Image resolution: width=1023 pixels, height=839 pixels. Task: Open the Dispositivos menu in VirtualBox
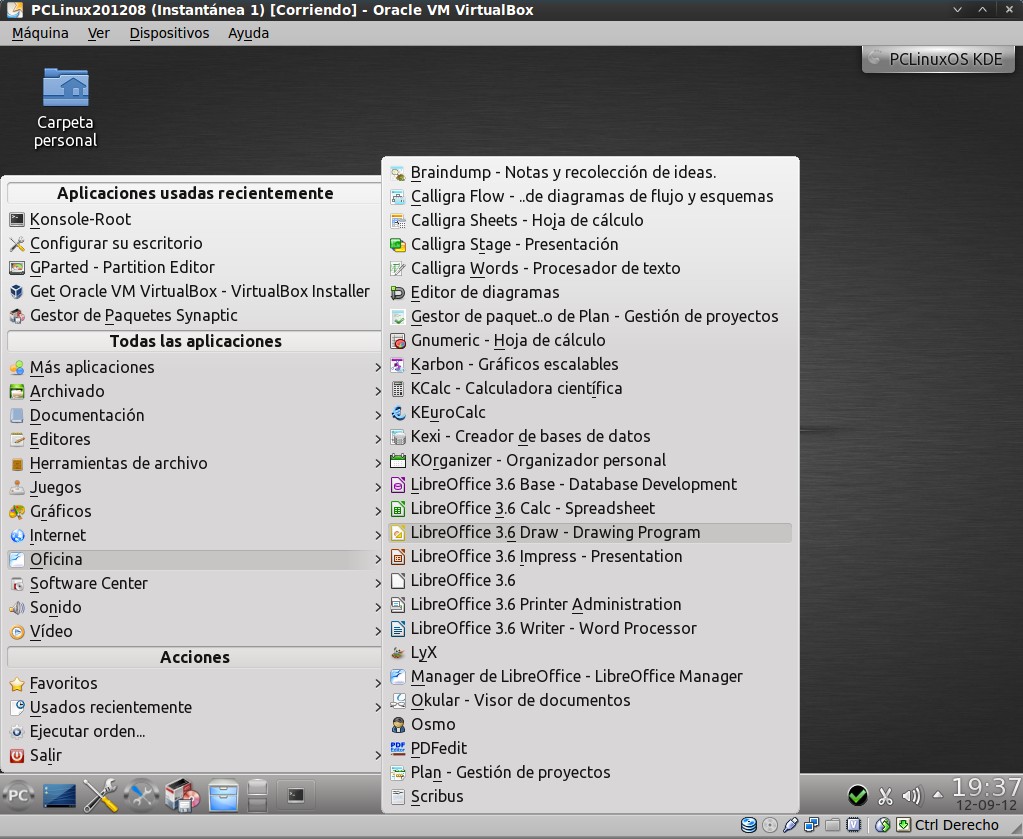point(169,33)
